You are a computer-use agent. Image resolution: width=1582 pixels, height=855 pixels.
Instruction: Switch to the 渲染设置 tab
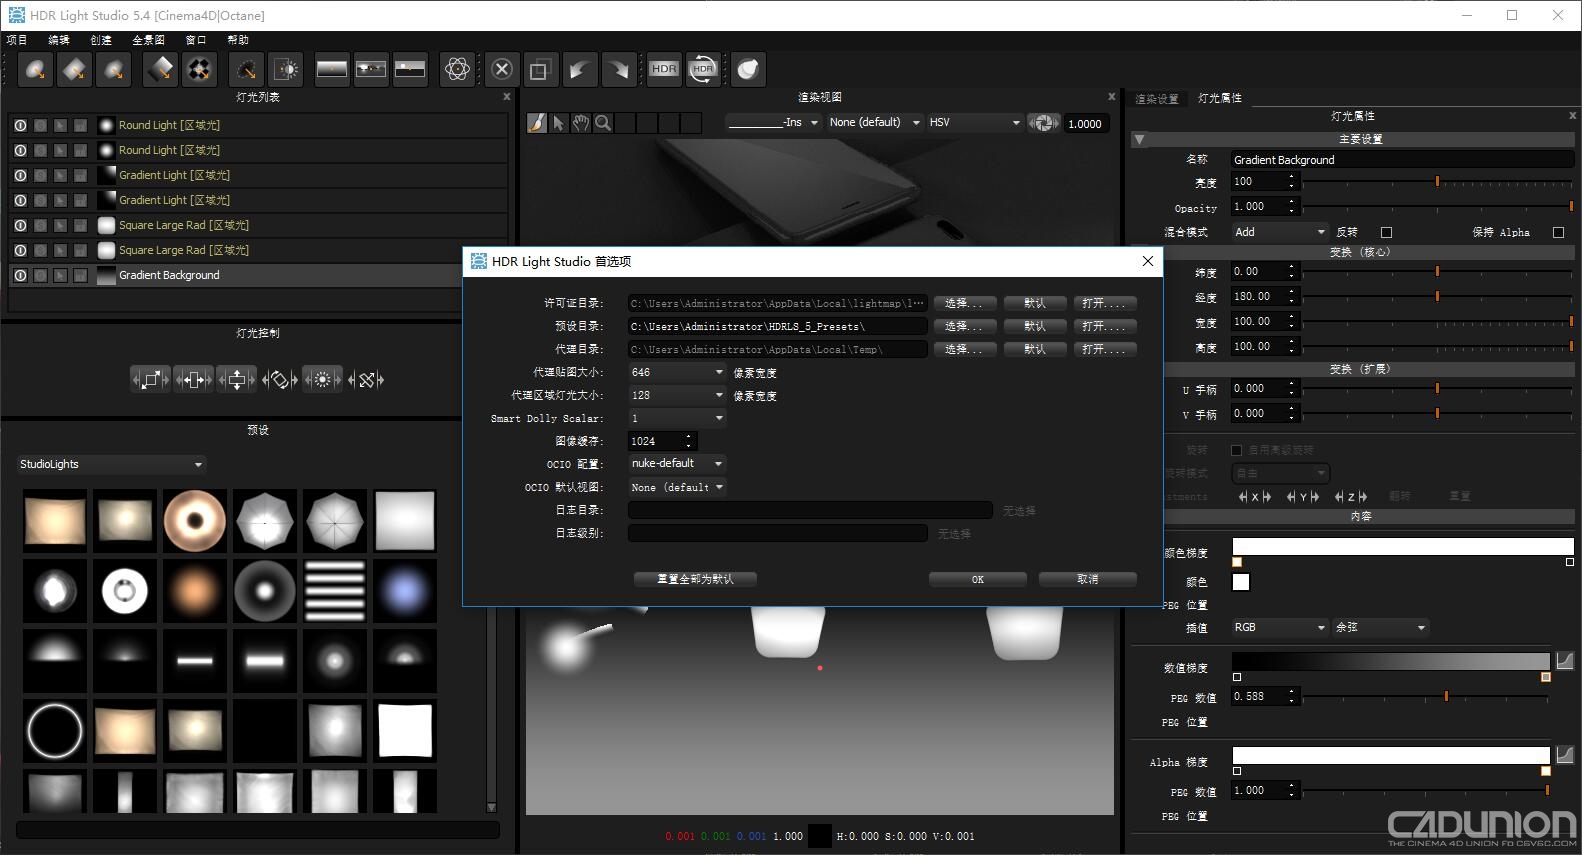click(x=1157, y=99)
